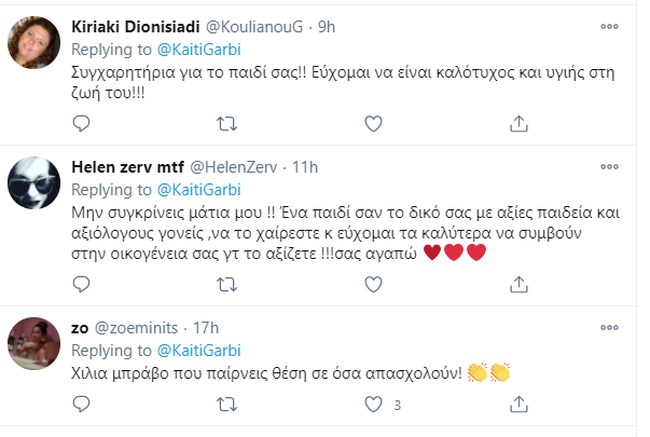Viewport: 650px width, 437px height.
Task: Share the tweet by zo
Action: coord(518,406)
